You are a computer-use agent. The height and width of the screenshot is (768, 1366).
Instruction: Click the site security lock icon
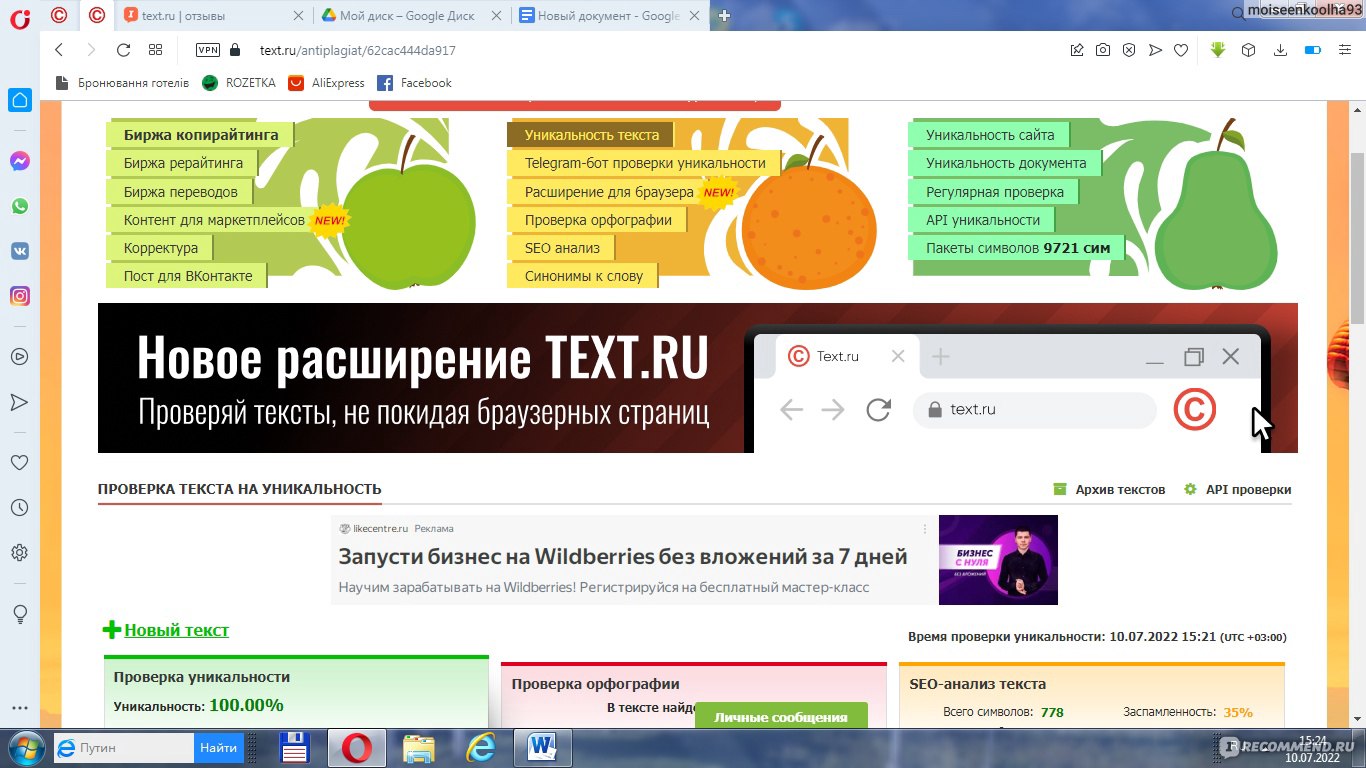[x=236, y=50]
